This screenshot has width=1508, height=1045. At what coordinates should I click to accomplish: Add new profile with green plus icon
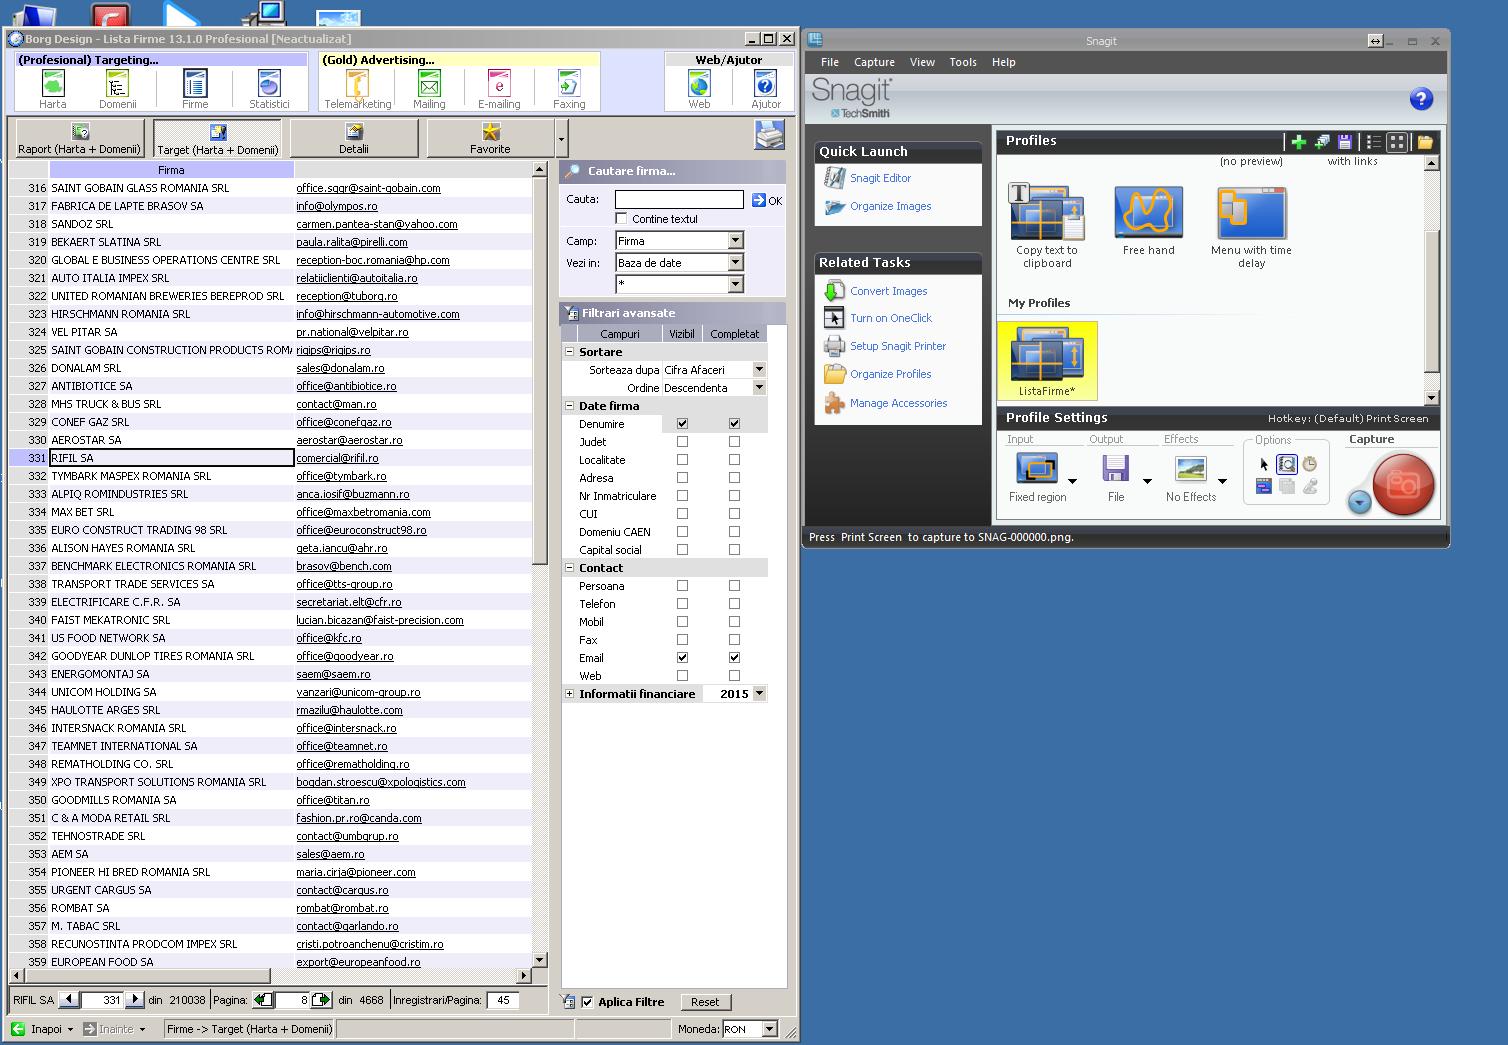tap(1298, 142)
